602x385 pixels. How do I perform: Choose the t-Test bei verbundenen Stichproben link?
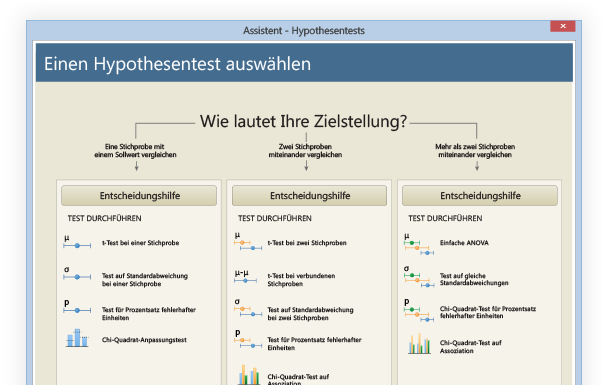301,280
